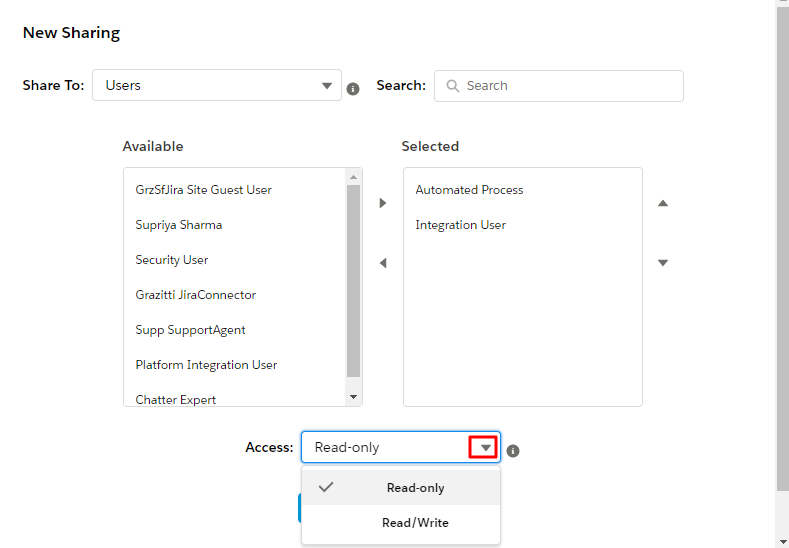Image resolution: width=789 pixels, height=548 pixels.
Task: Select Automated Process in Selected list
Action: click(469, 190)
